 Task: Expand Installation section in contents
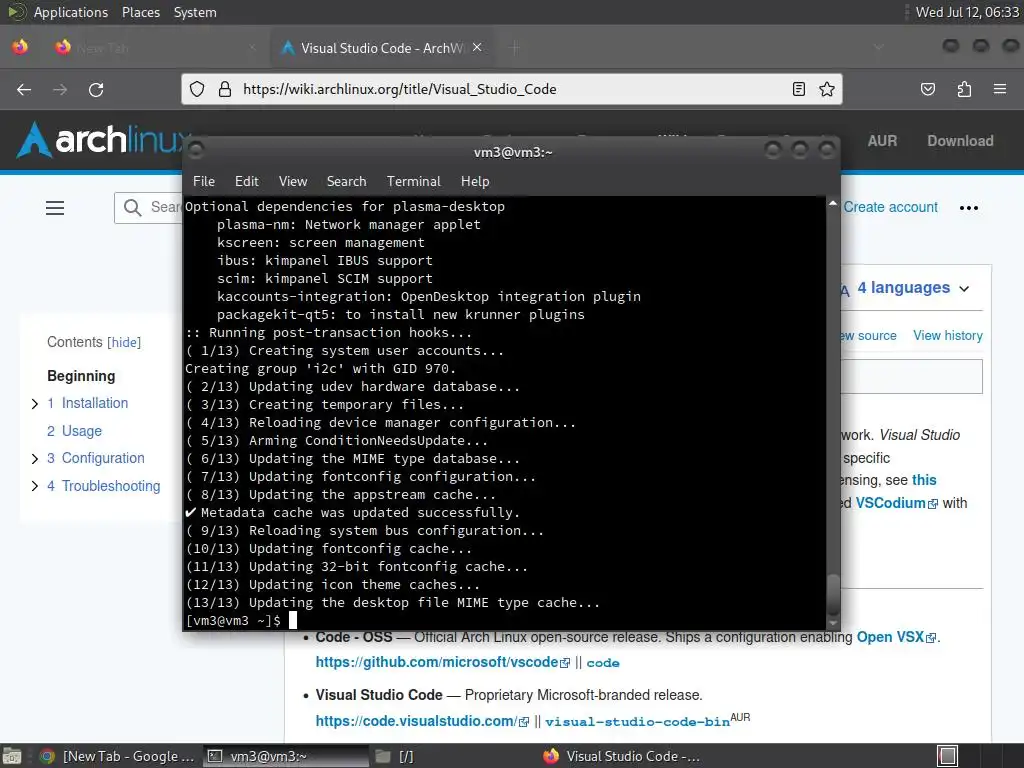click(35, 404)
